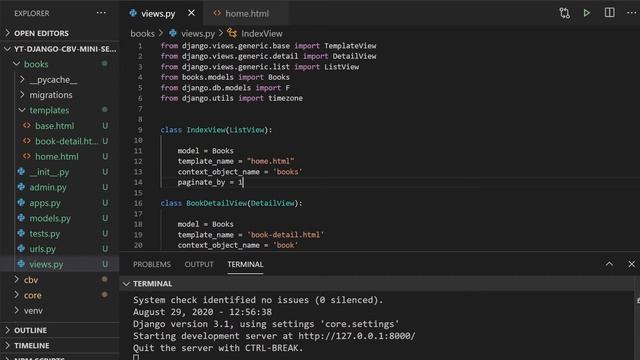Collapse the Terminal section header
The height and width of the screenshot is (360, 640).
click(x=378, y=284)
